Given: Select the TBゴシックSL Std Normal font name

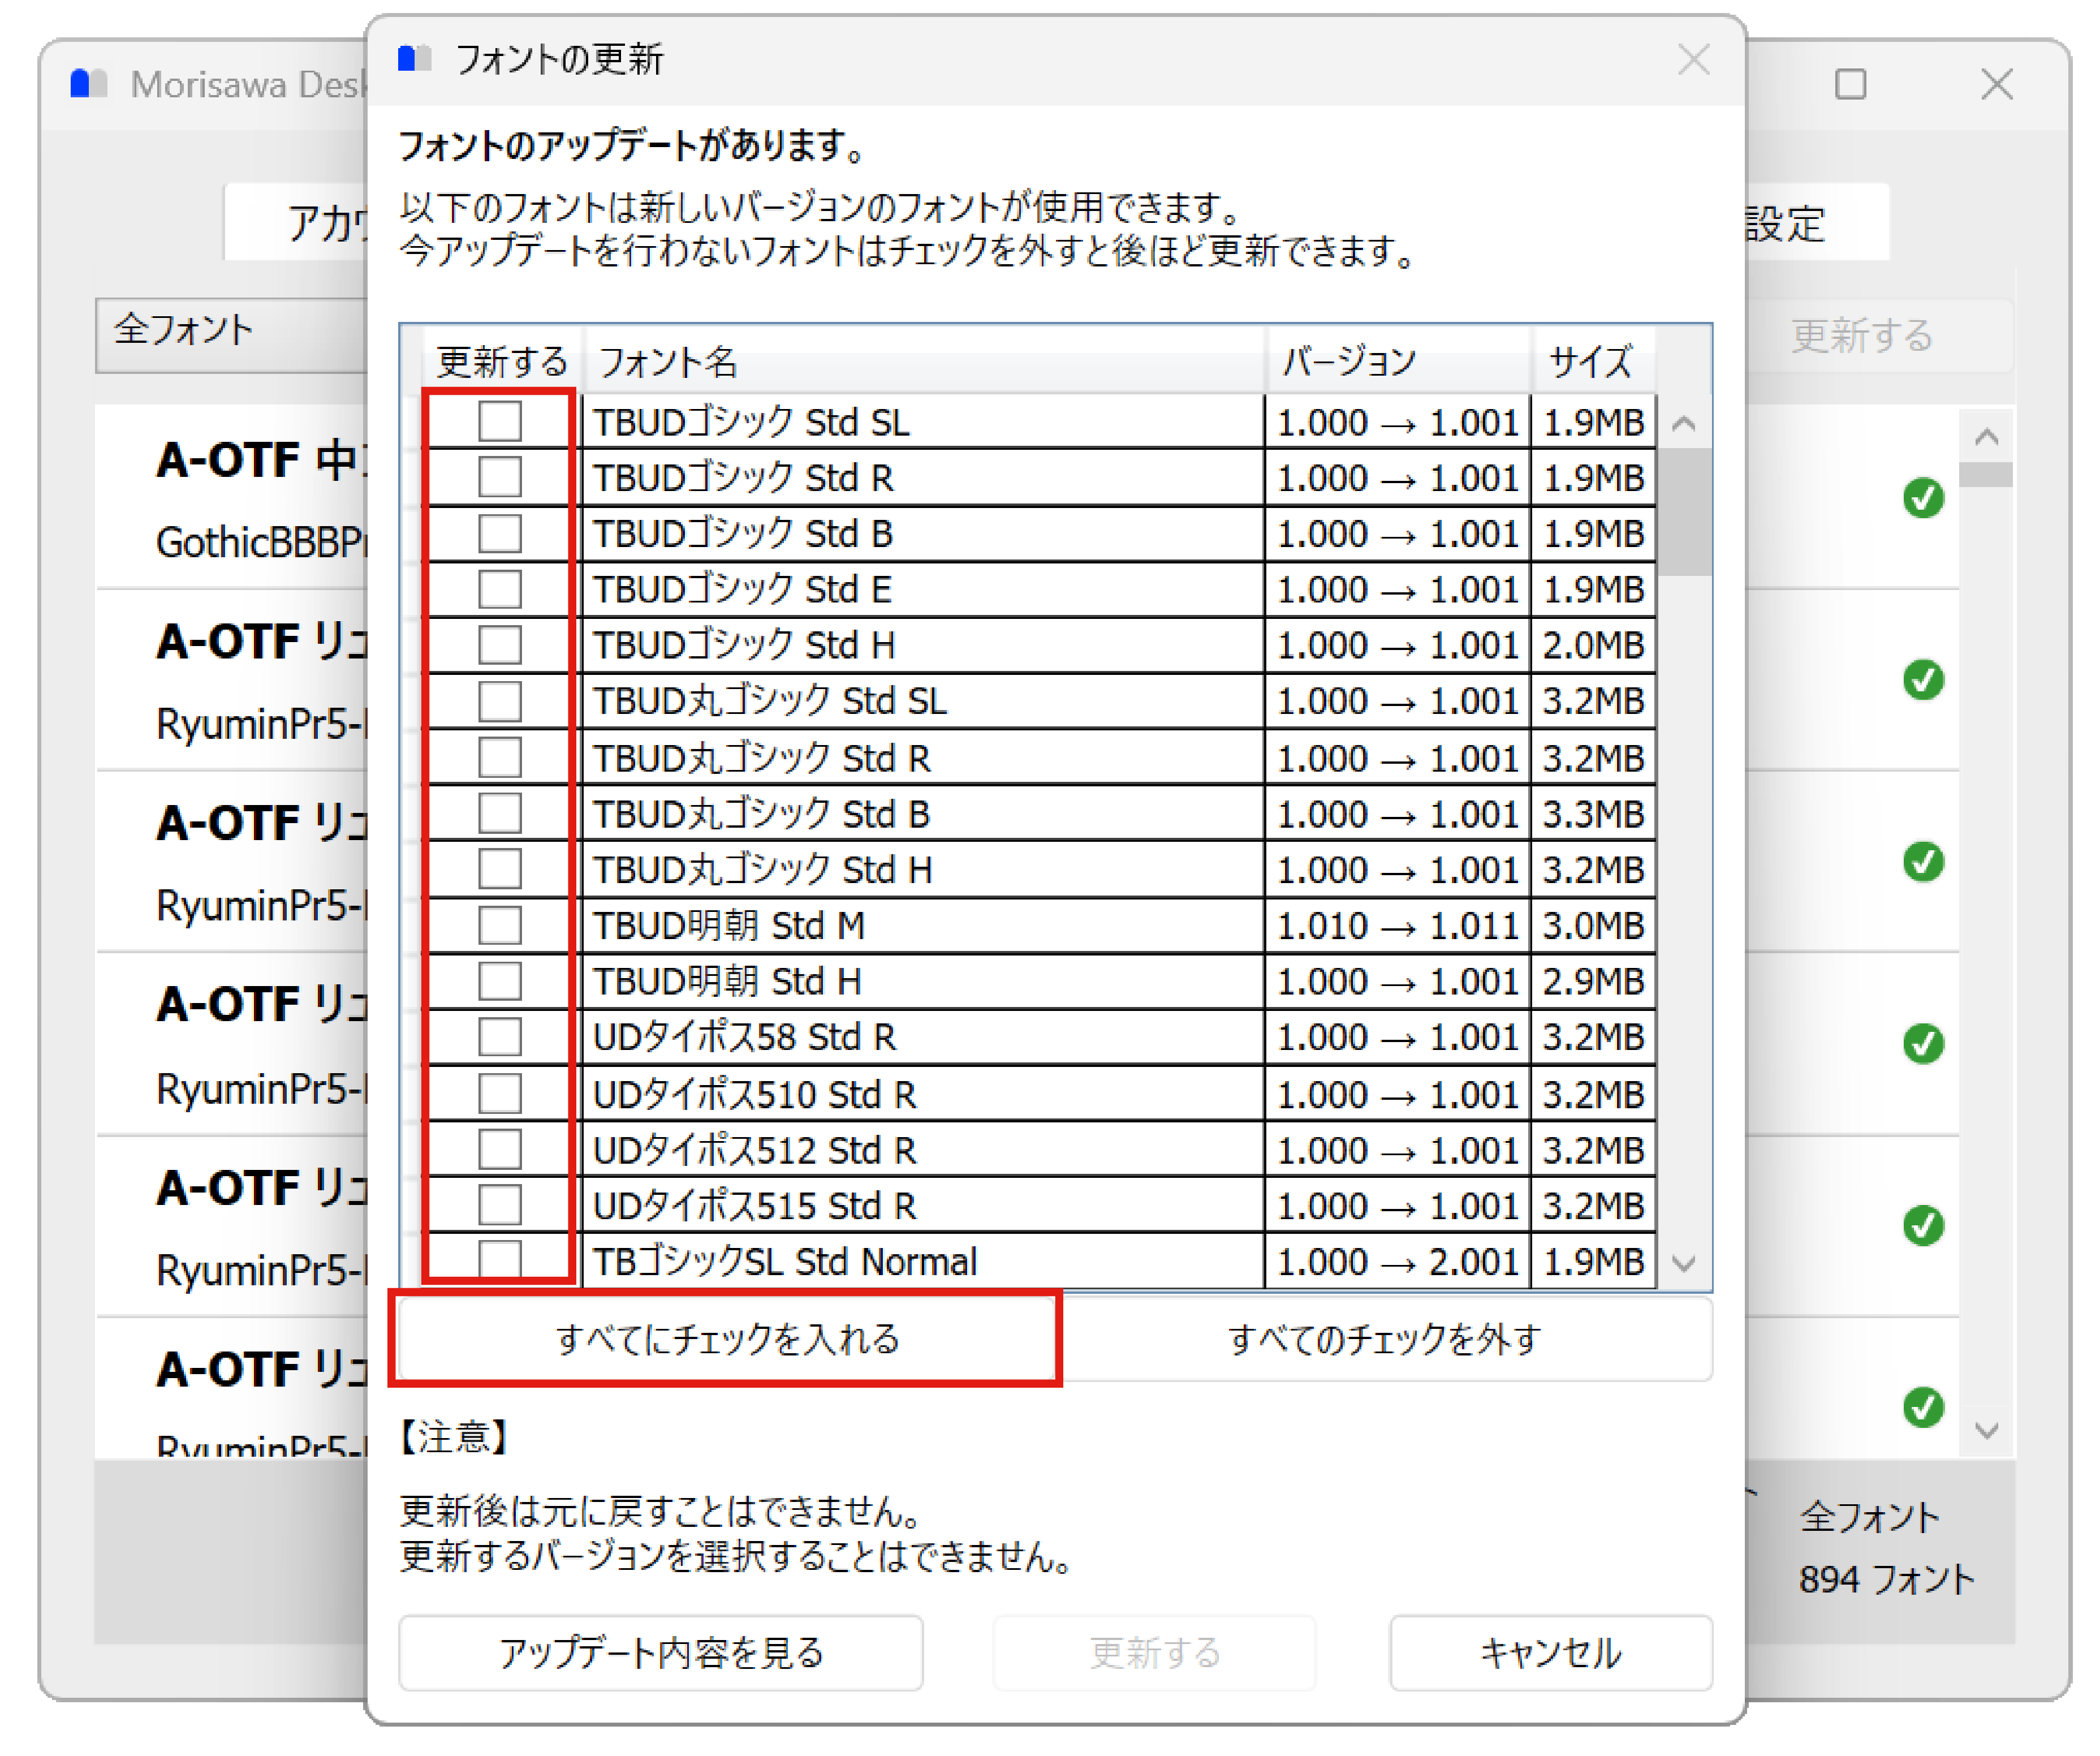Looking at the screenshot, I should tap(785, 1263).
